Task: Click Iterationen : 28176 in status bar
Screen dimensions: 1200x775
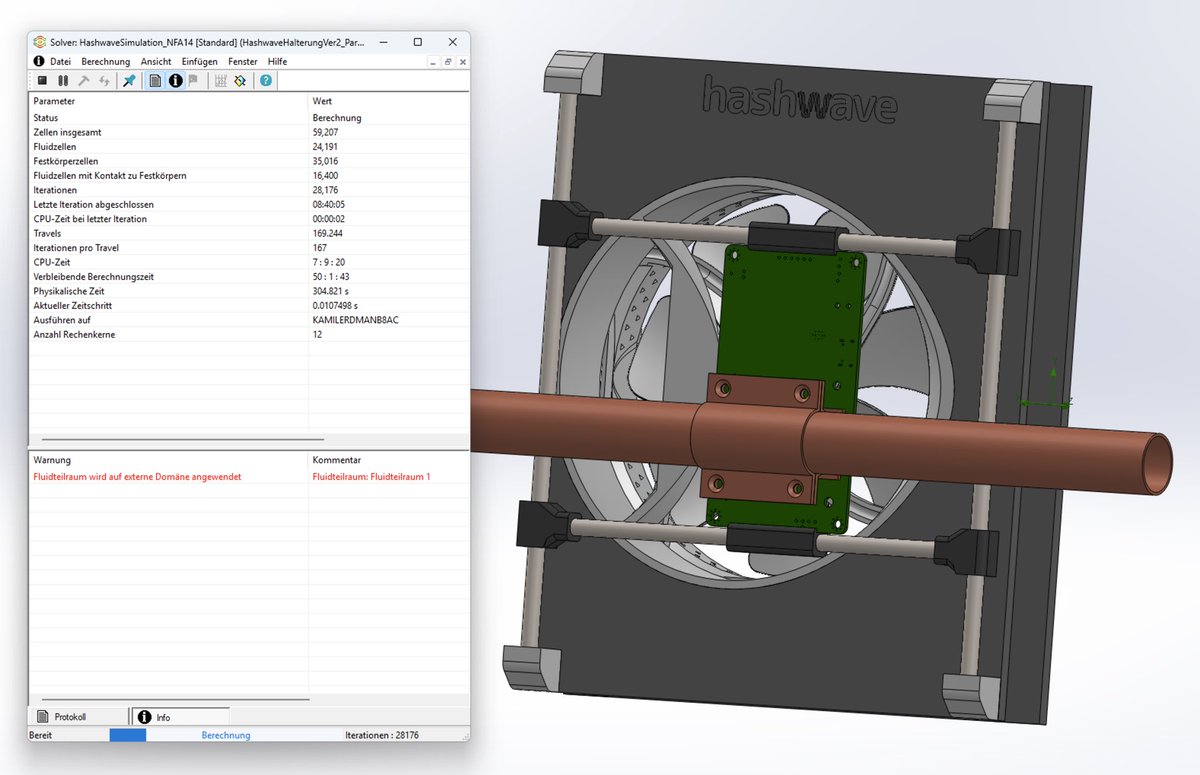Action: 382,735
